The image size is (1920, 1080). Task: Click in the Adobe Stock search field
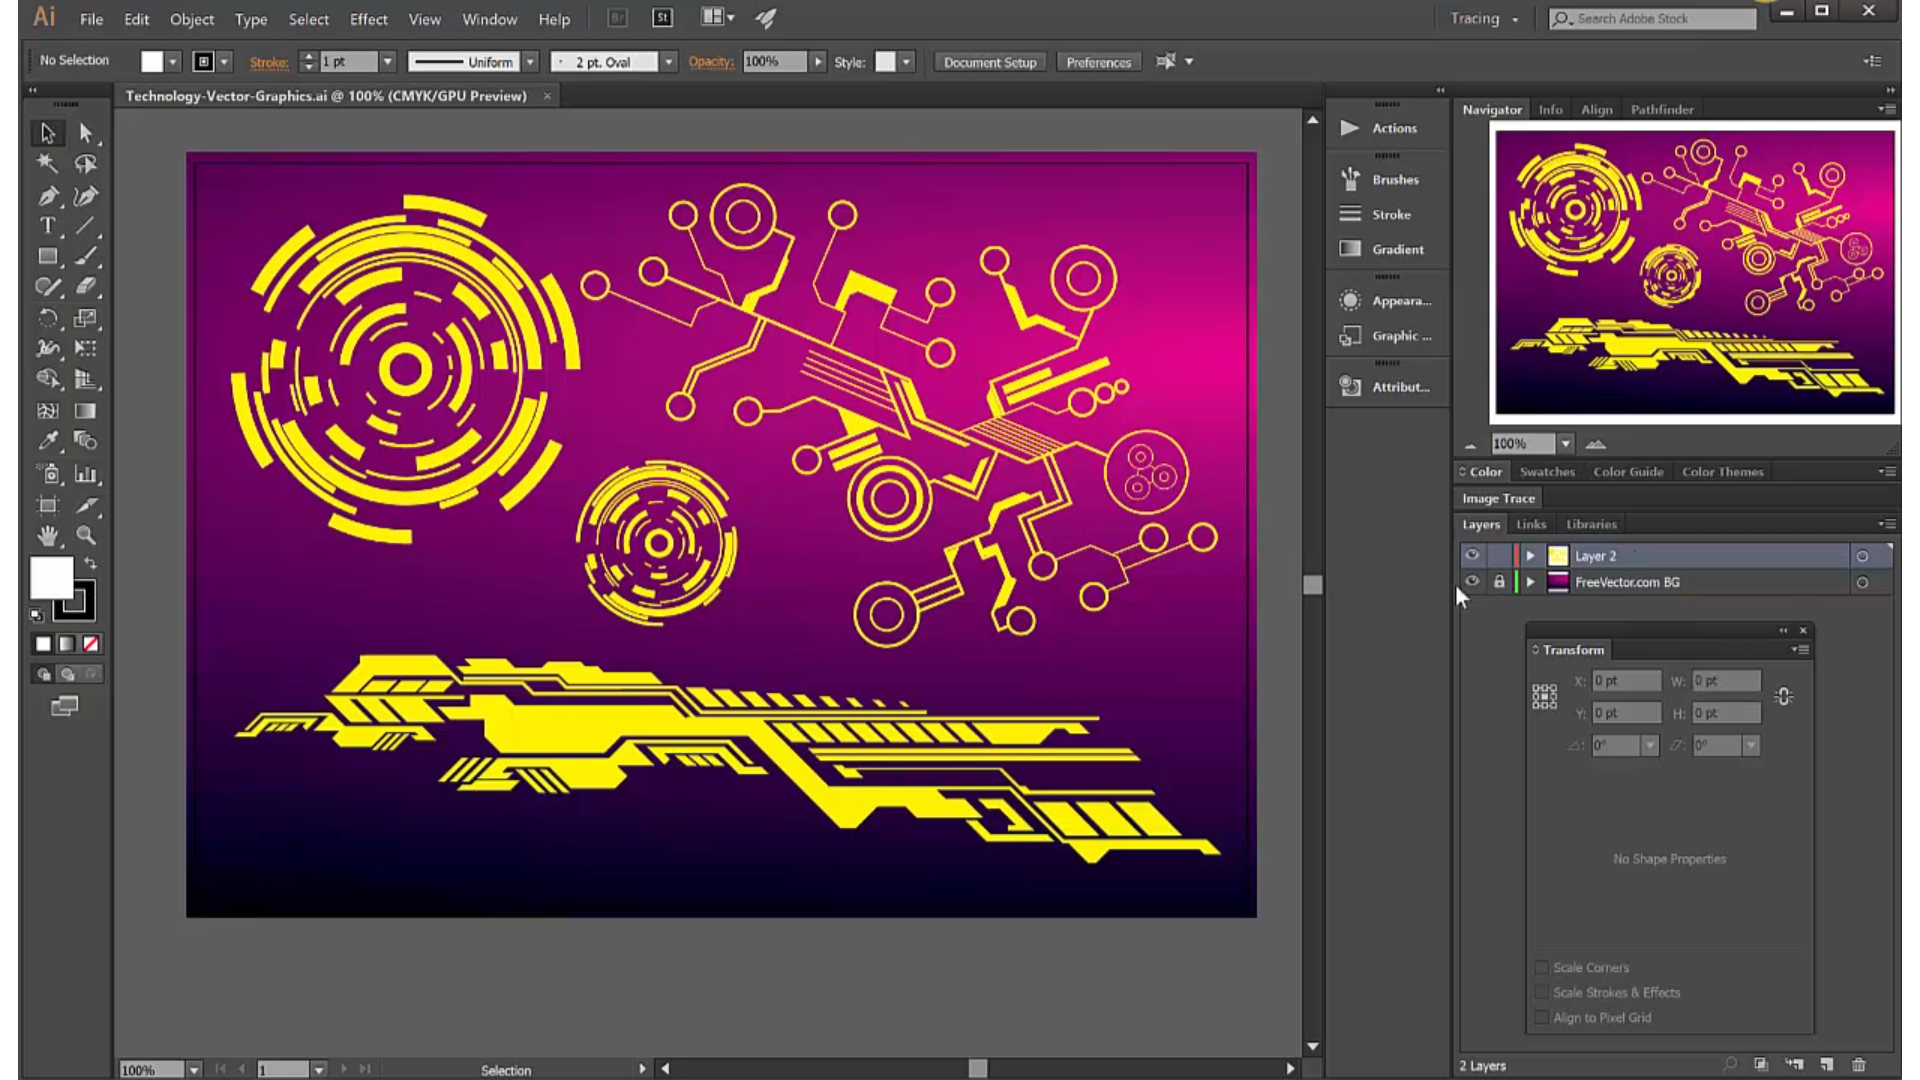(1660, 18)
